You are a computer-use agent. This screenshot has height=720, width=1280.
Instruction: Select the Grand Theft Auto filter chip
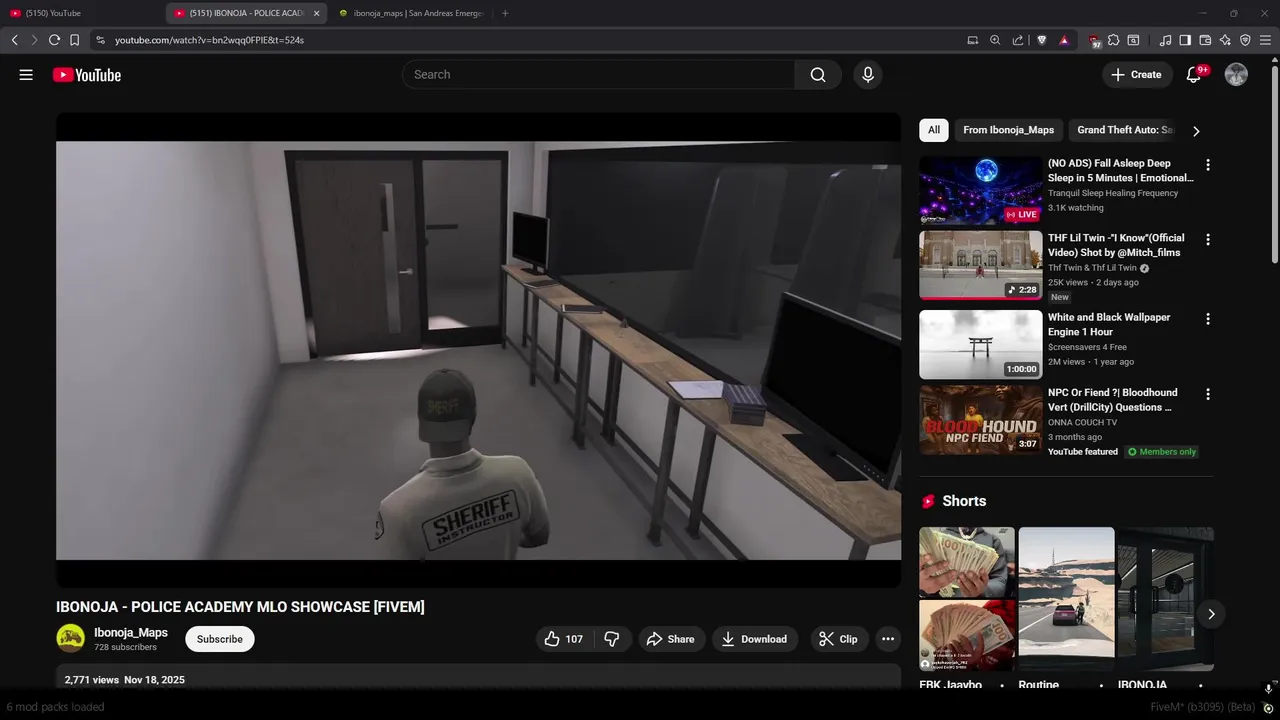[1124, 130]
